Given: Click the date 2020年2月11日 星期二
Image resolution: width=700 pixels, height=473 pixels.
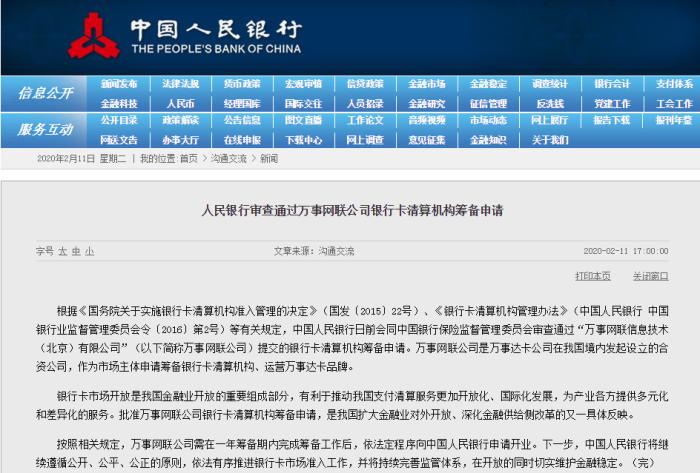Looking at the screenshot, I should (x=82, y=158).
